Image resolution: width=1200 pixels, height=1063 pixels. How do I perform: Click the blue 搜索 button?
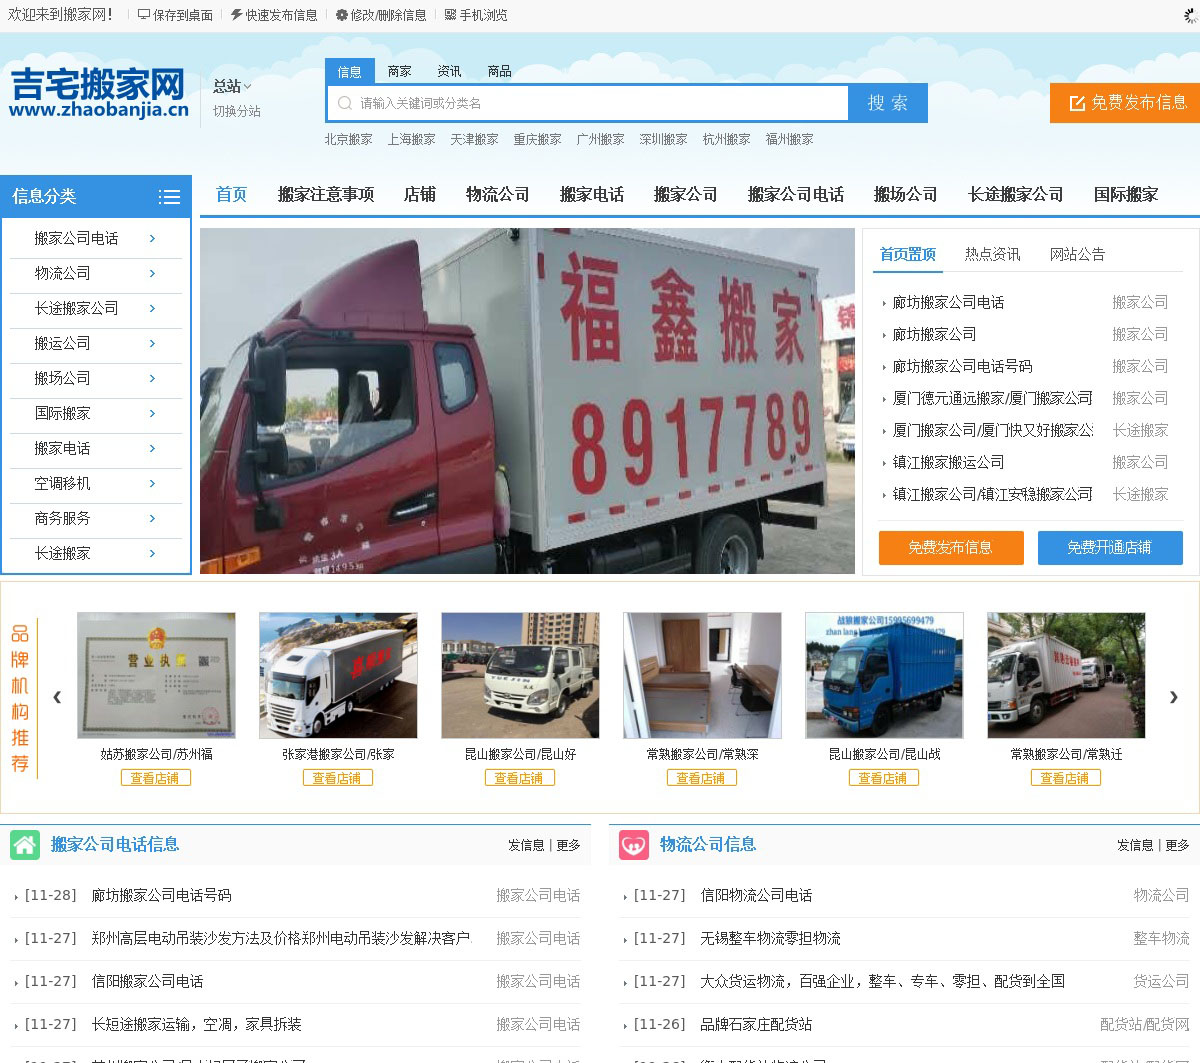(888, 103)
